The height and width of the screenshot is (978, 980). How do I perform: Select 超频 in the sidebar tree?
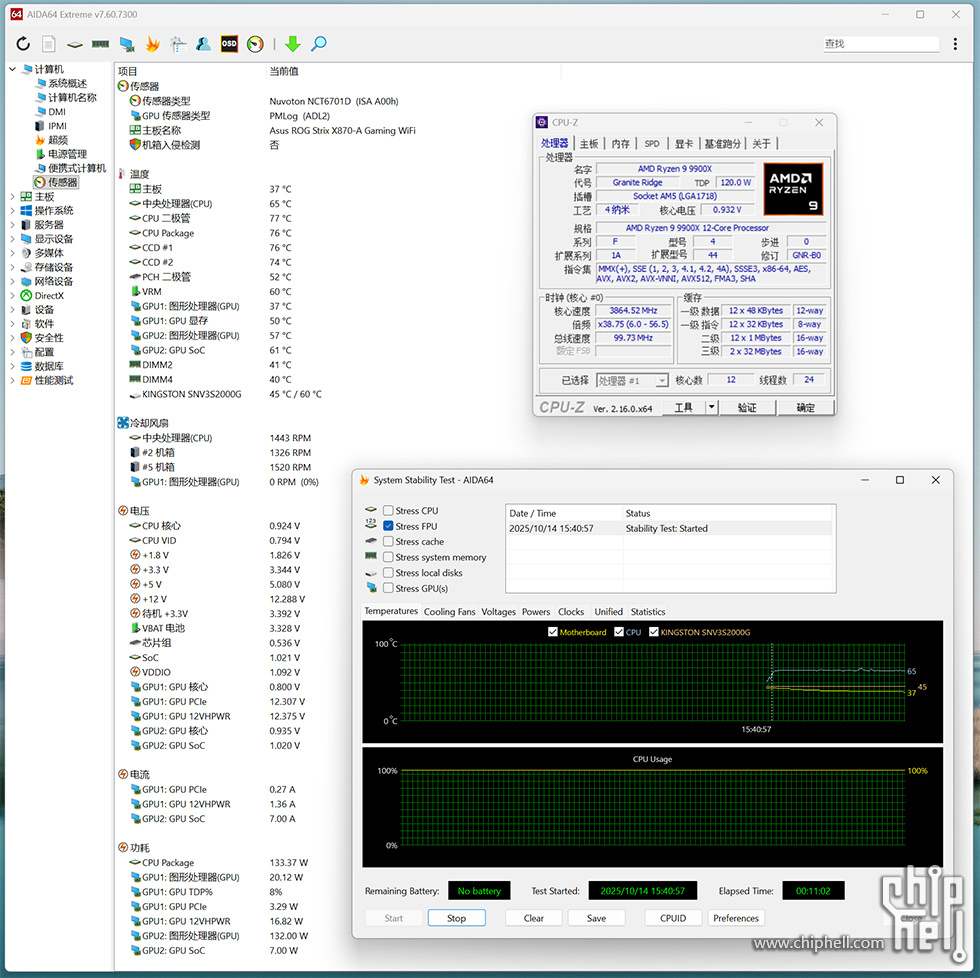58,140
